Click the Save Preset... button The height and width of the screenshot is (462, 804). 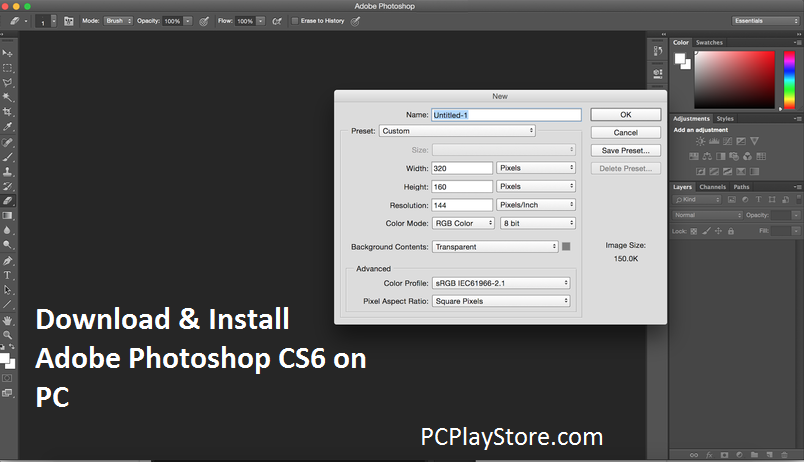pos(626,150)
